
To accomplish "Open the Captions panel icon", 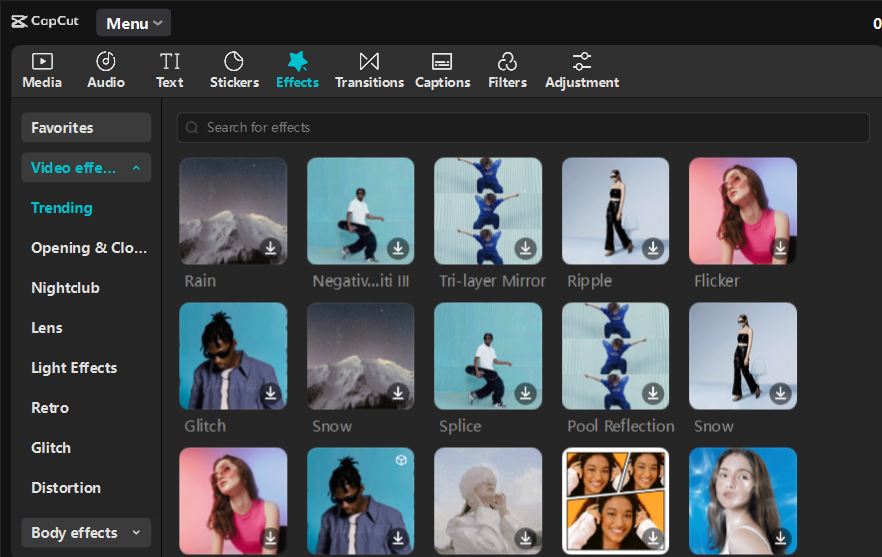I will click(442, 62).
